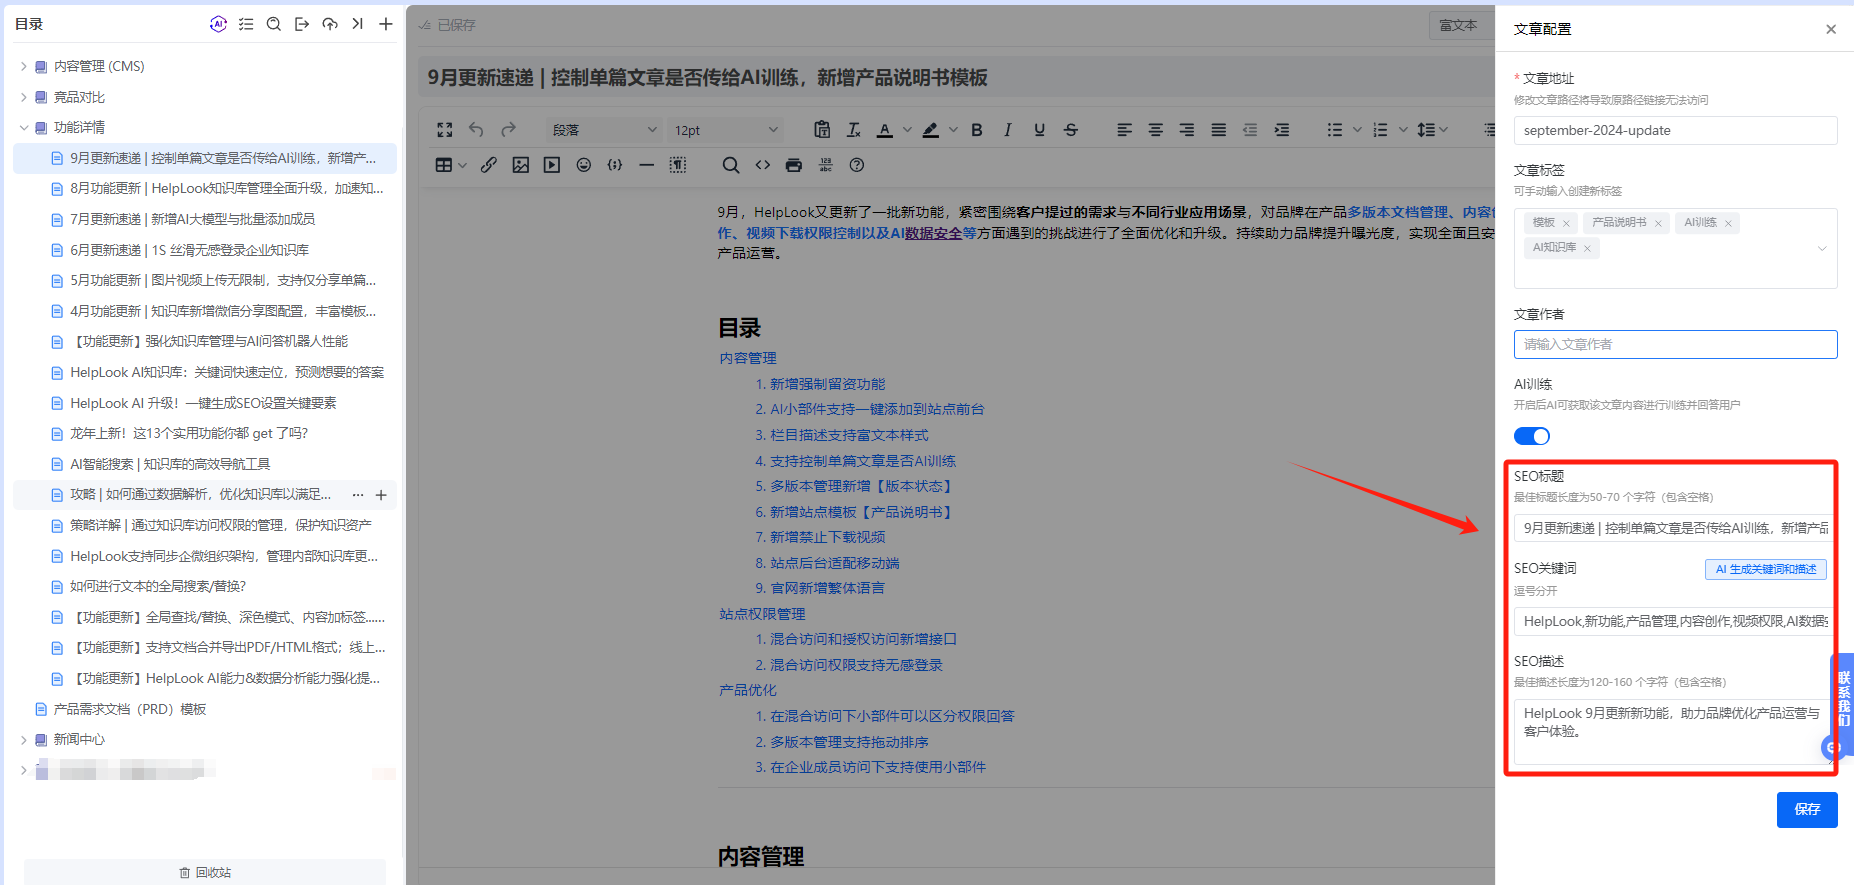Insert a video media
1854x885 pixels.
click(x=552, y=165)
